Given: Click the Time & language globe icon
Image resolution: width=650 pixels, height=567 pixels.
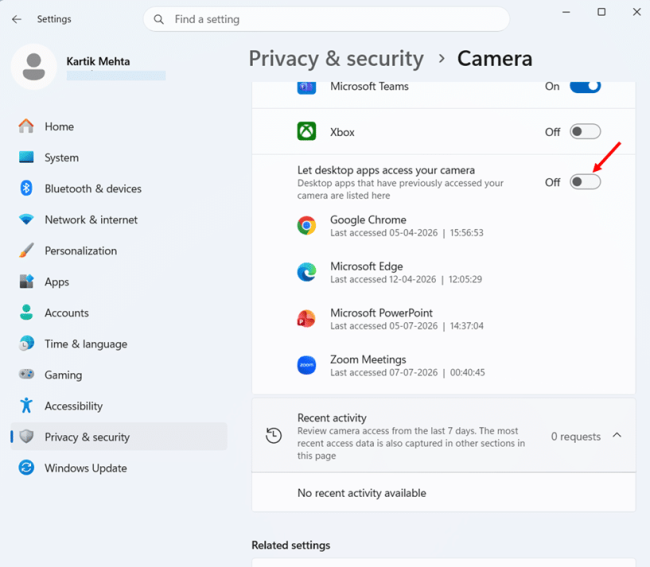Looking at the screenshot, I should pyautogui.click(x=26, y=344).
